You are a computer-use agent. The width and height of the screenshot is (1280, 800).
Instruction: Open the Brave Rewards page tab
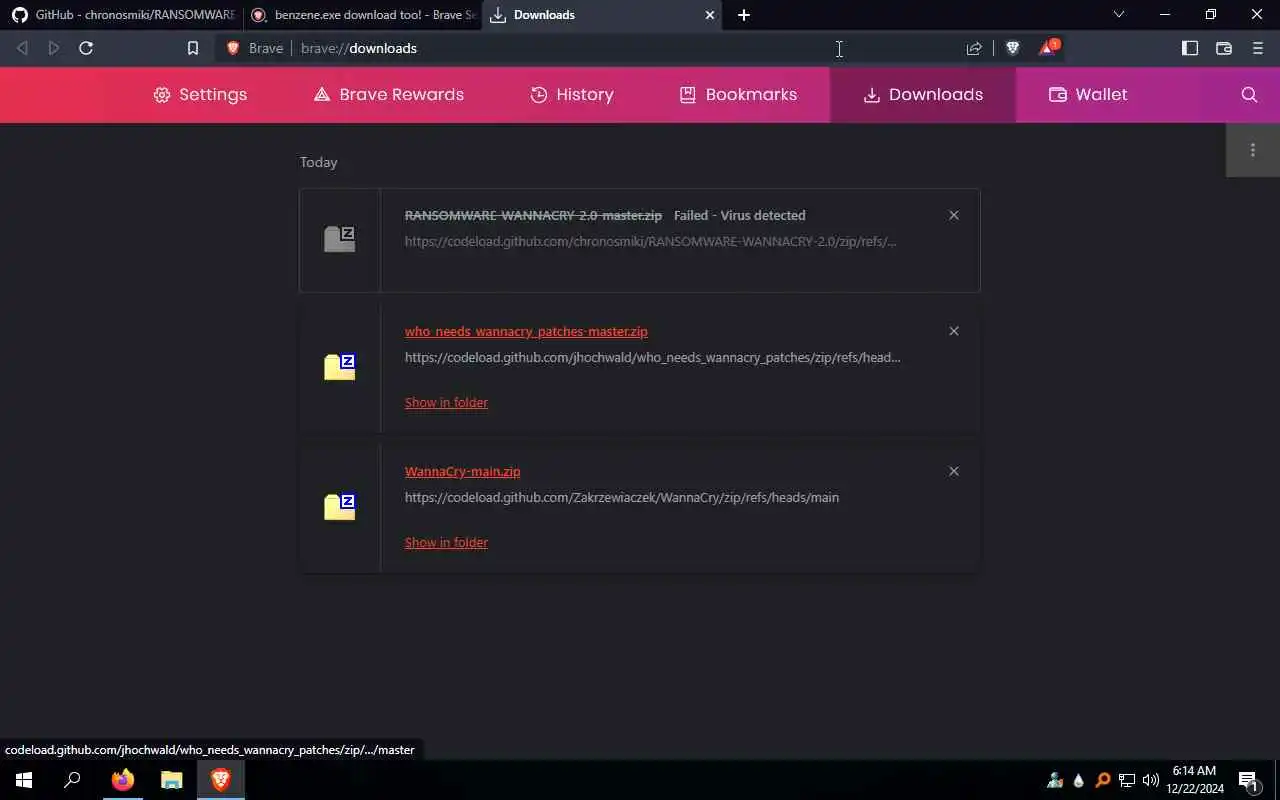coord(389,94)
